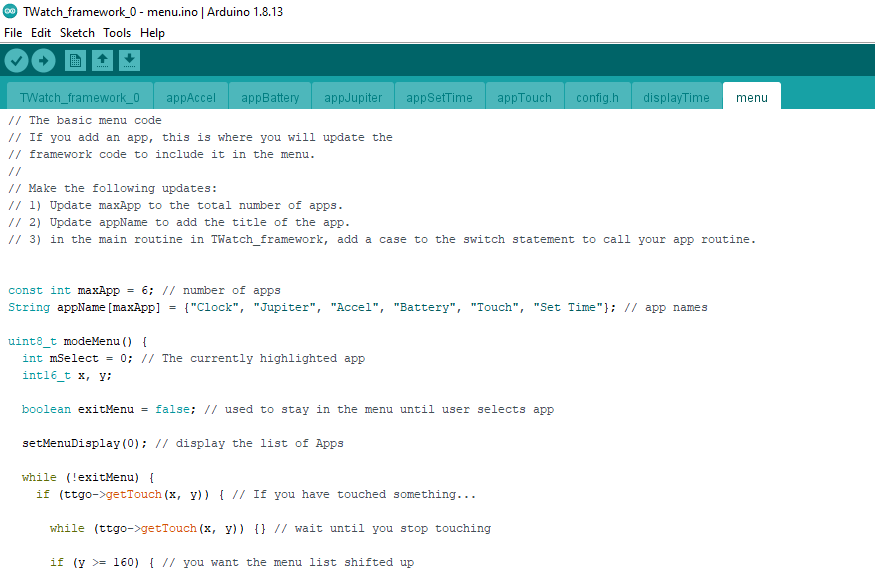The width and height of the screenshot is (875, 572).
Task: Click the Upload arrow button
Action: (x=44, y=61)
